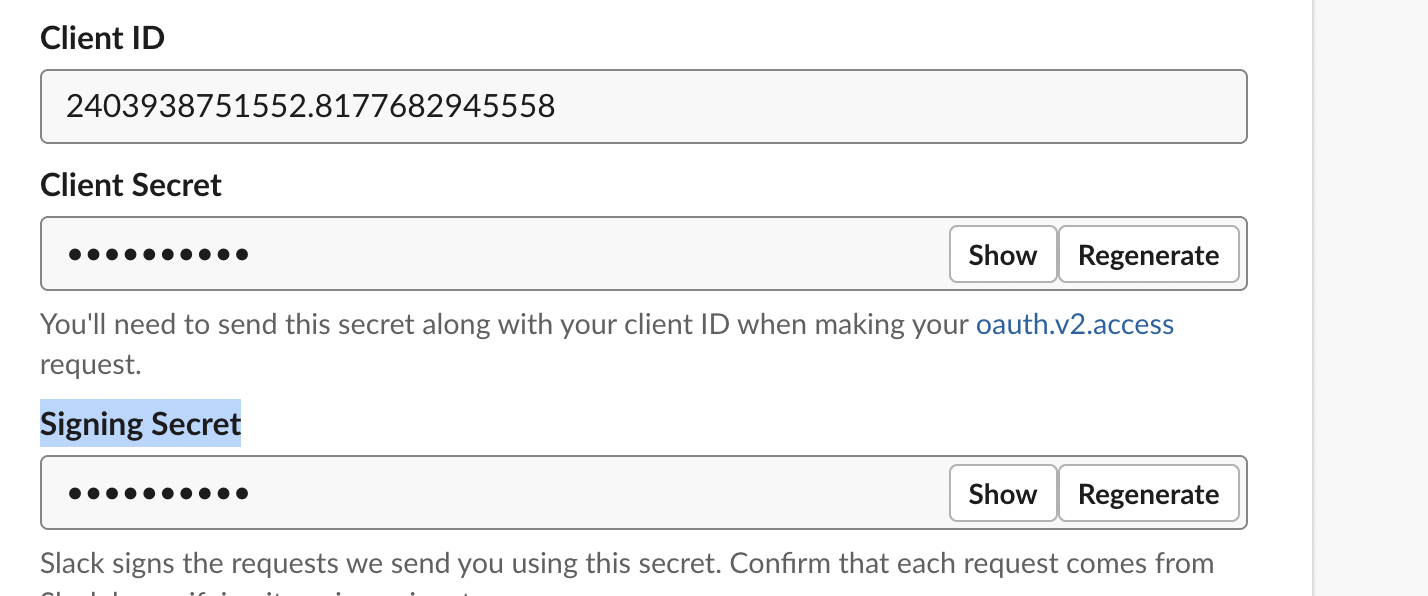The height and width of the screenshot is (596, 1428).
Task: Click "Confirm that each request comes from" text
Action: 970,563
